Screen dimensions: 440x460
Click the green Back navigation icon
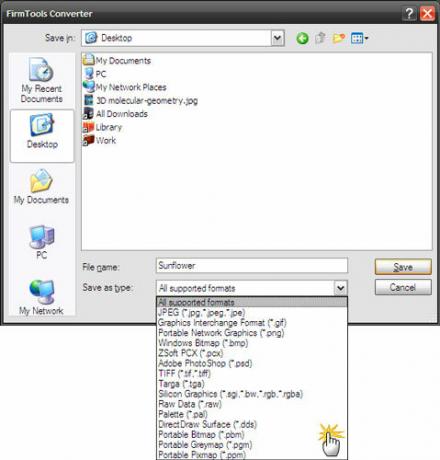tap(302, 38)
